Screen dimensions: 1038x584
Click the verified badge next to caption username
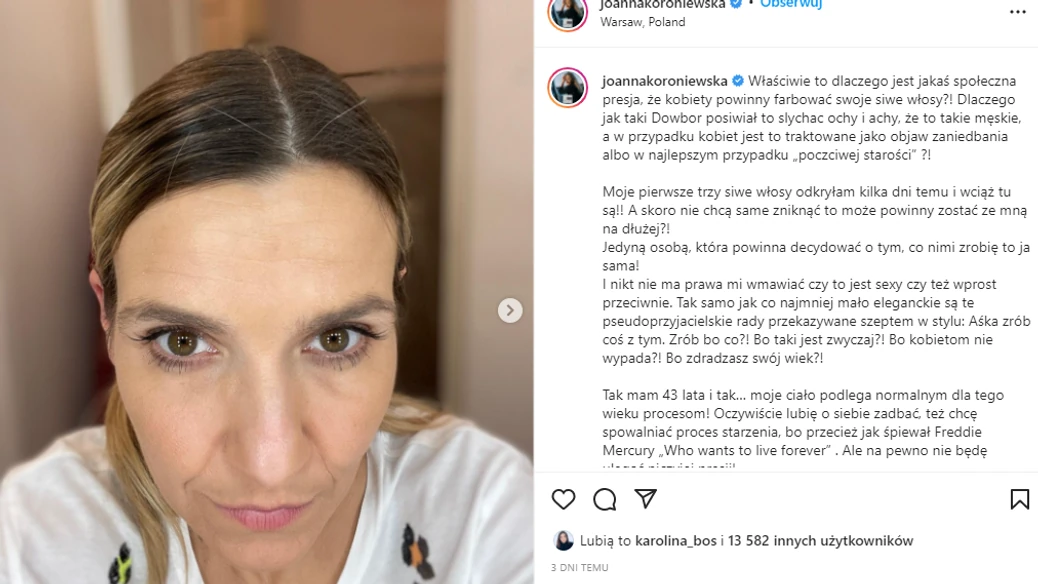[x=737, y=81]
